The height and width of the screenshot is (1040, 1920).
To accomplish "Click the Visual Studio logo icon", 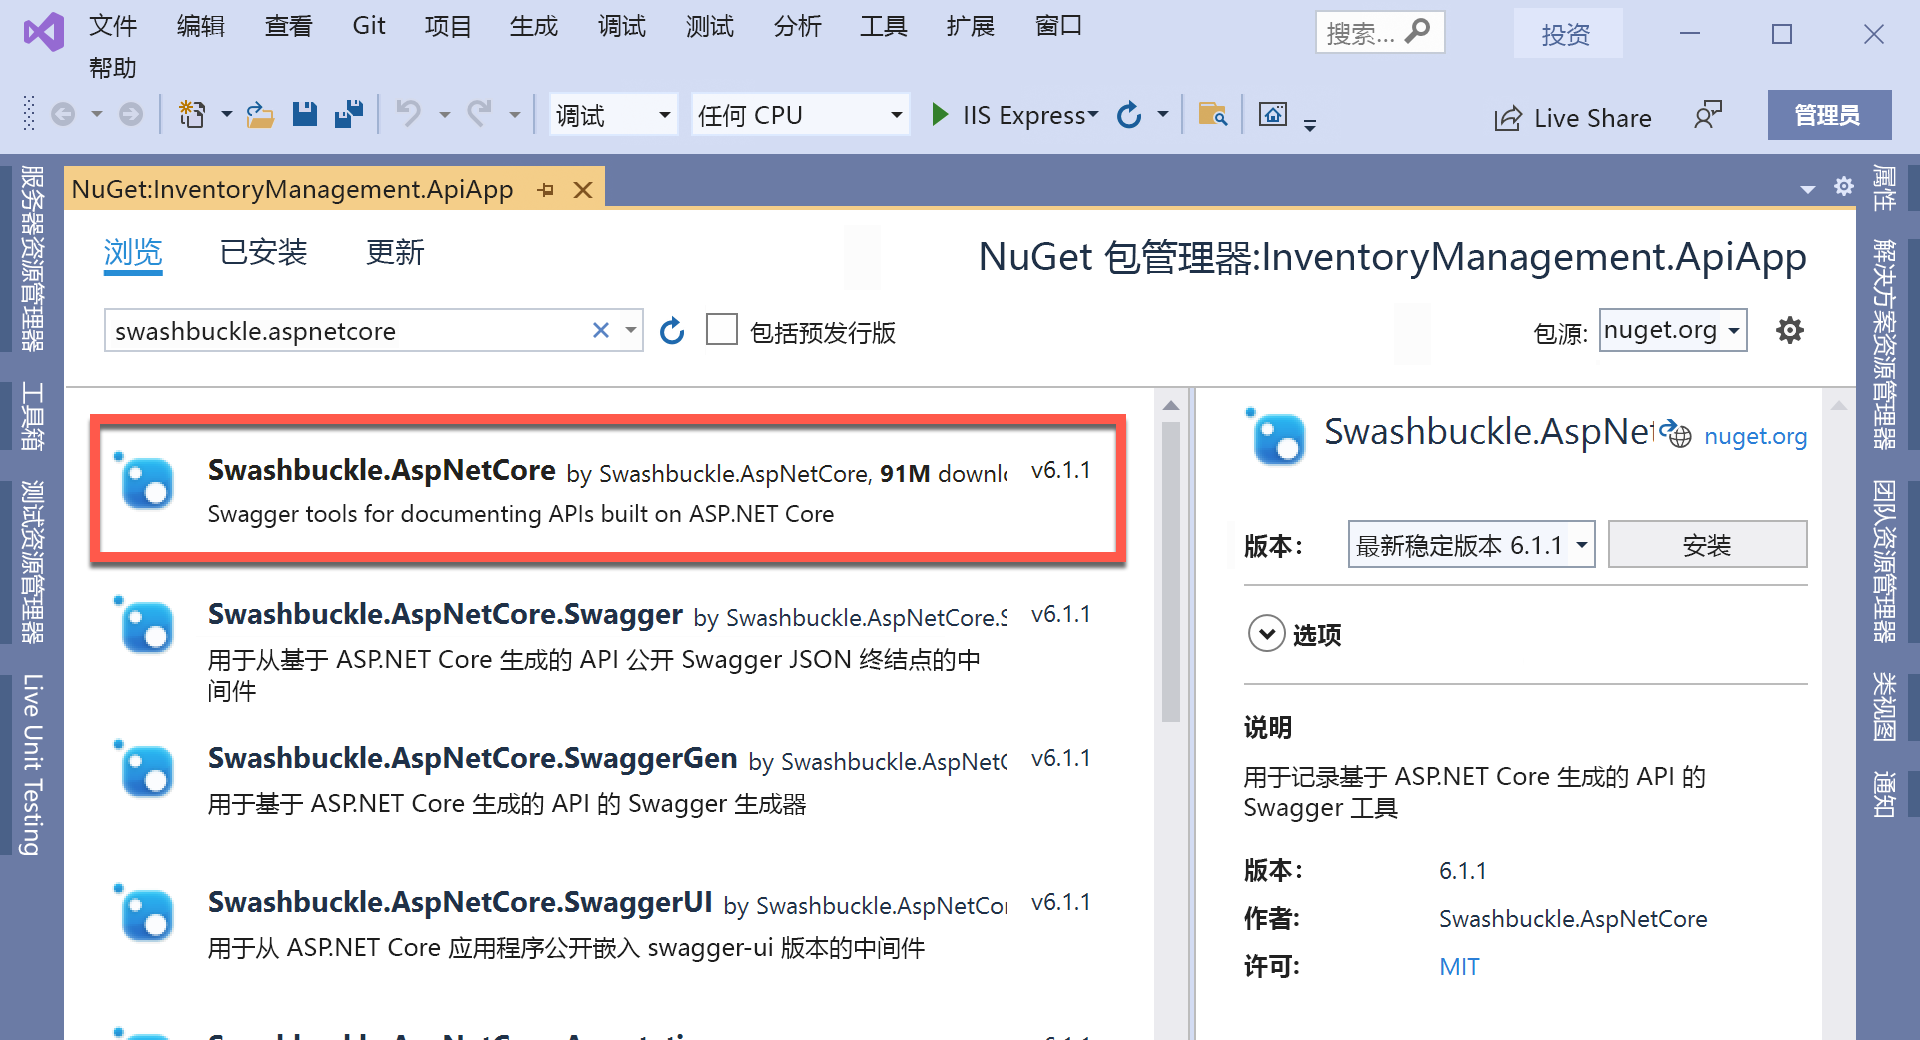I will (x=44, y=33).
